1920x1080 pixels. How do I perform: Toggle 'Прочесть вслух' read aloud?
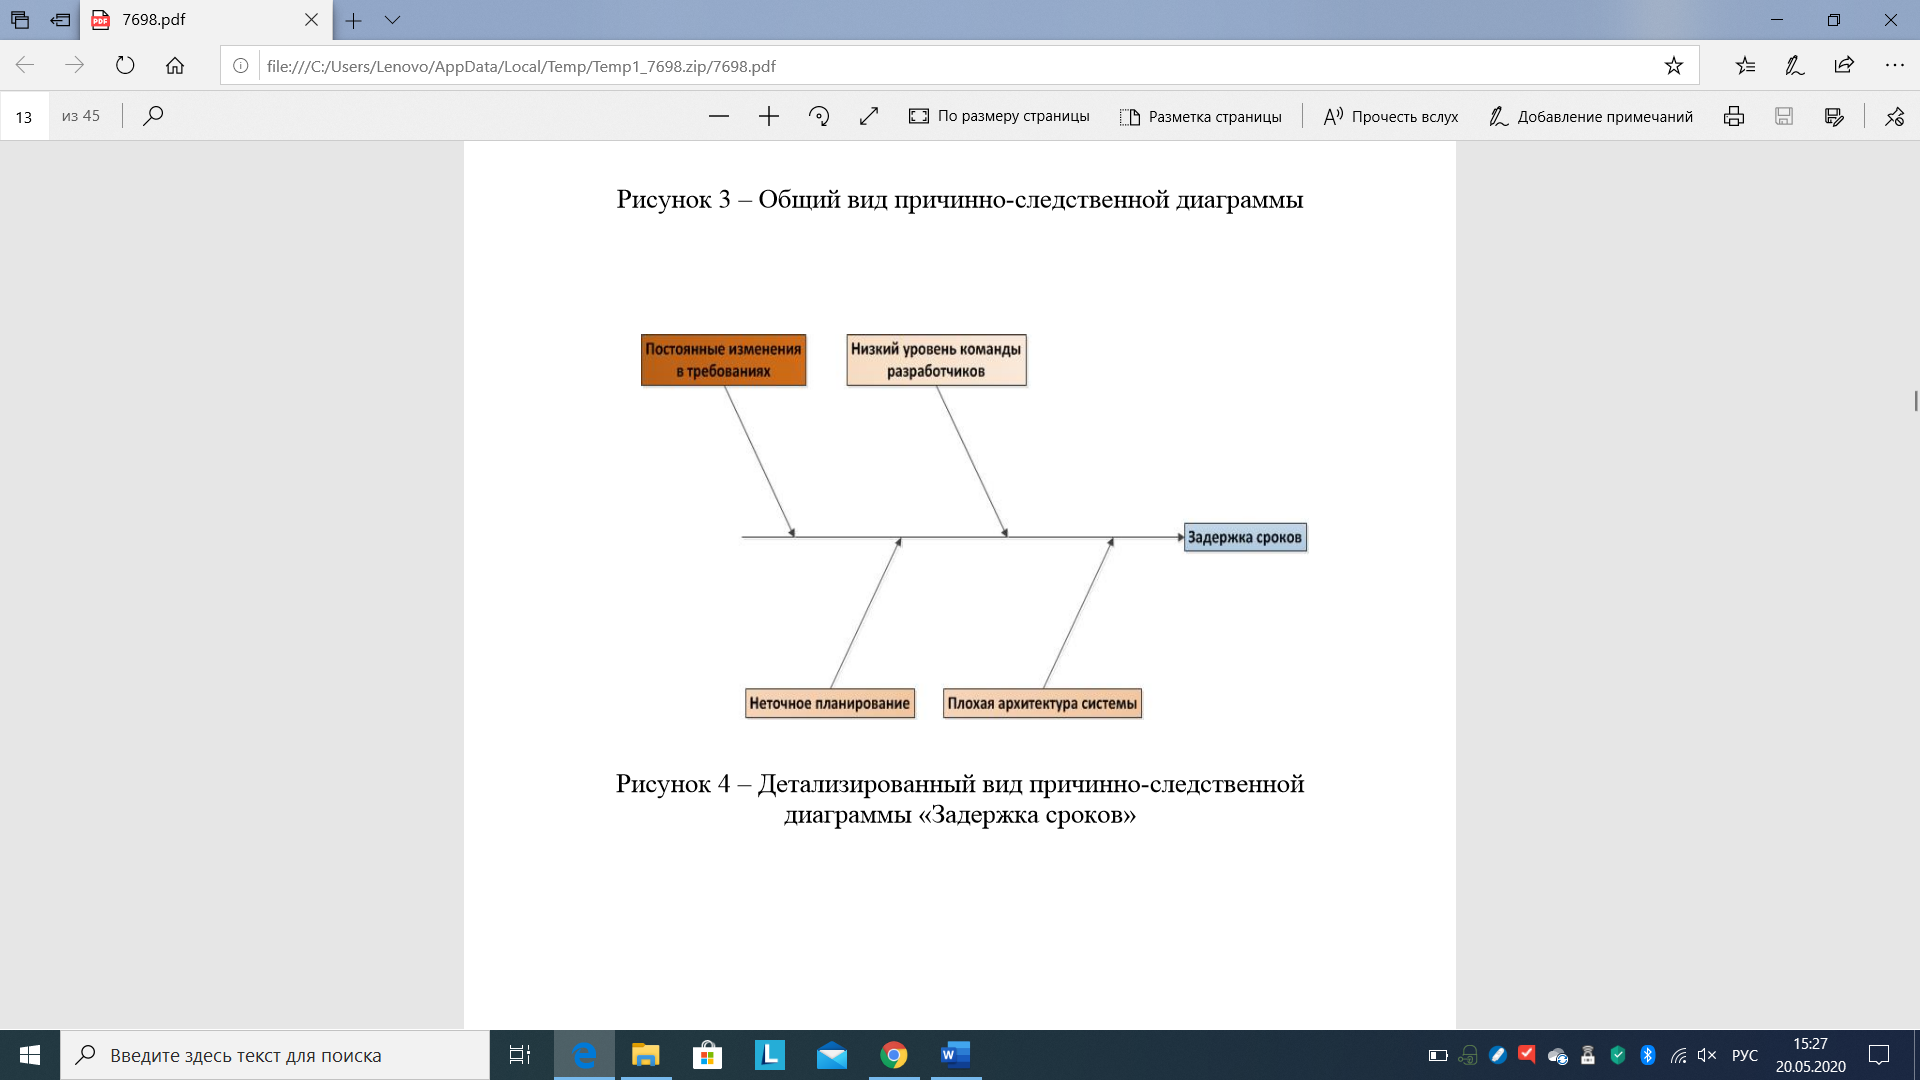click(x=1390, y=116)
